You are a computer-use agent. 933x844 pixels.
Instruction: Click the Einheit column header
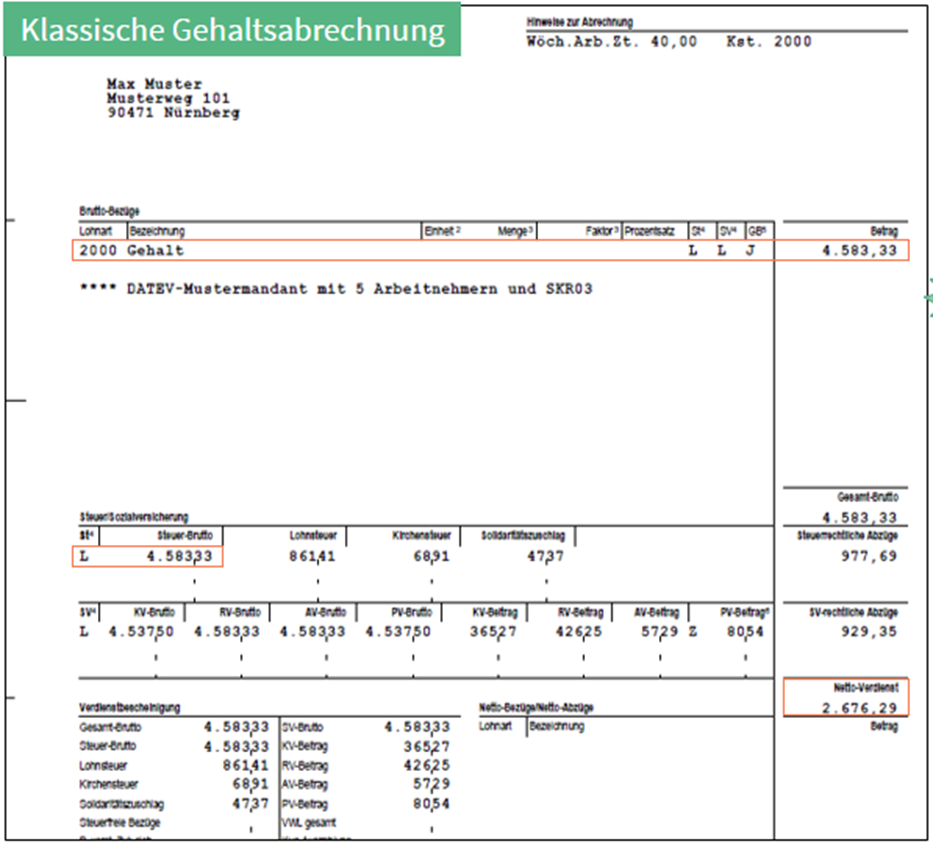tap(442, 231)
